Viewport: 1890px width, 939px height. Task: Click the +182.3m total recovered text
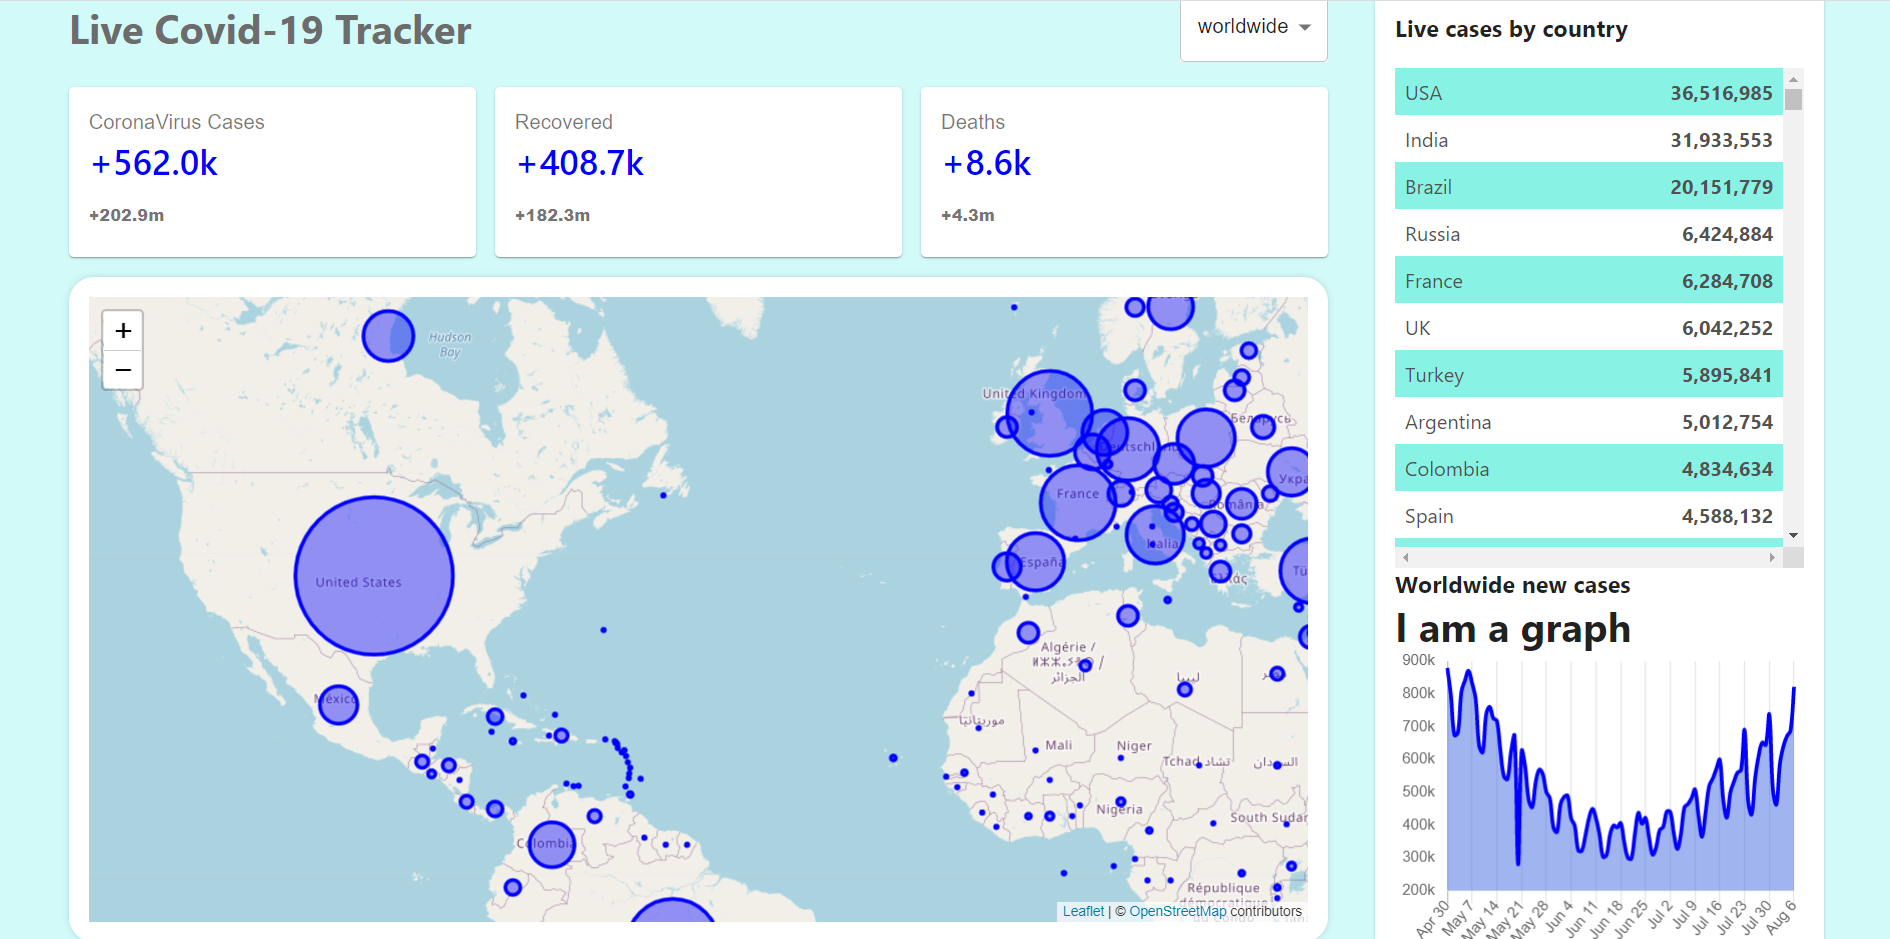552,215
